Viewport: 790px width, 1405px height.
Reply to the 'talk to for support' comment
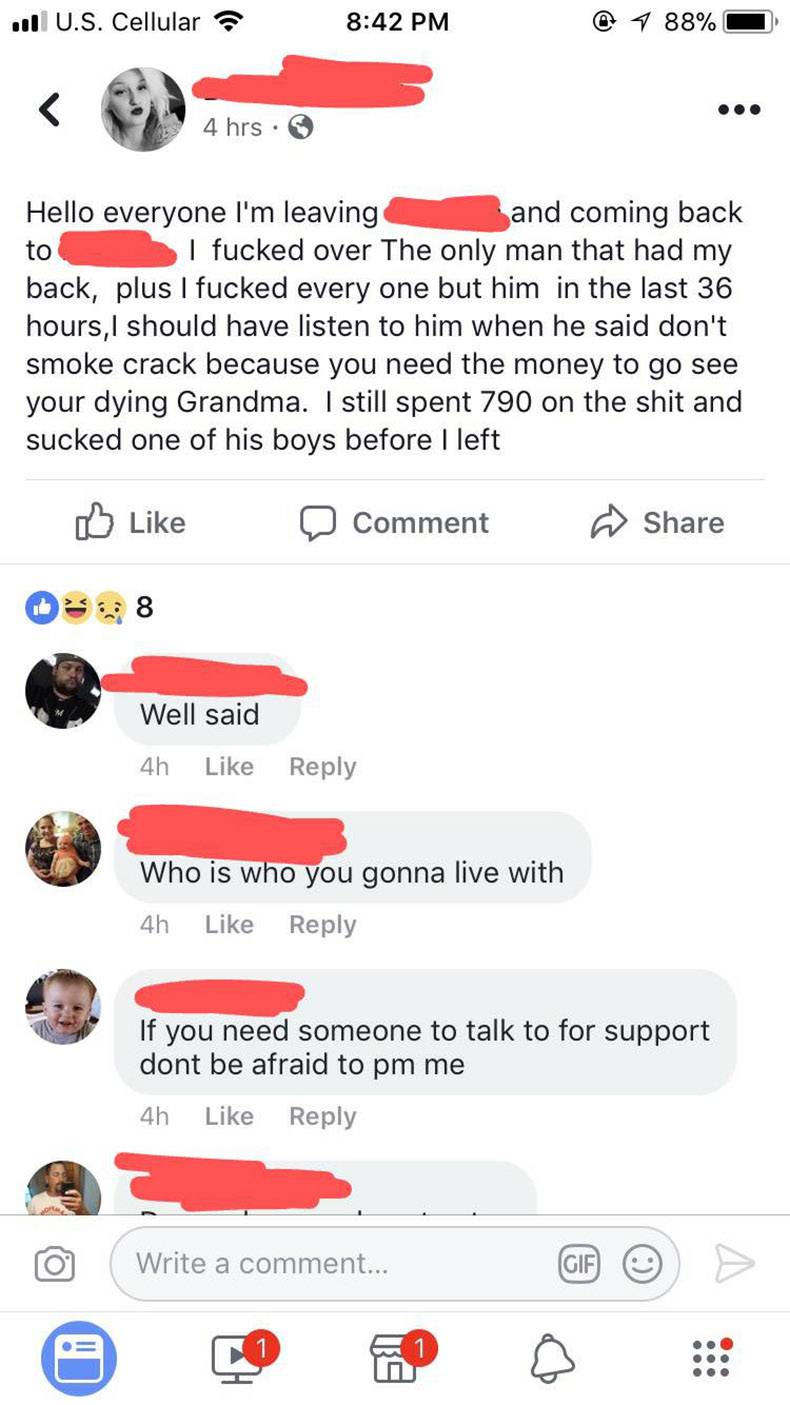[x=322, y=1116]
